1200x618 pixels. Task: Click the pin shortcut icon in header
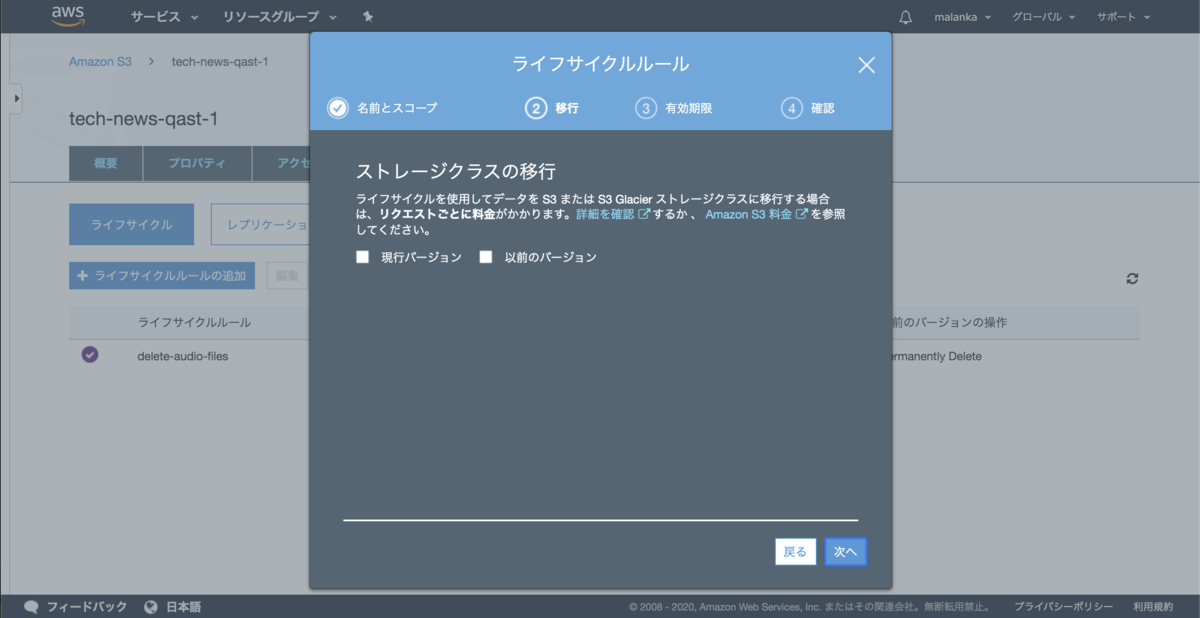(x=367, y=17)
